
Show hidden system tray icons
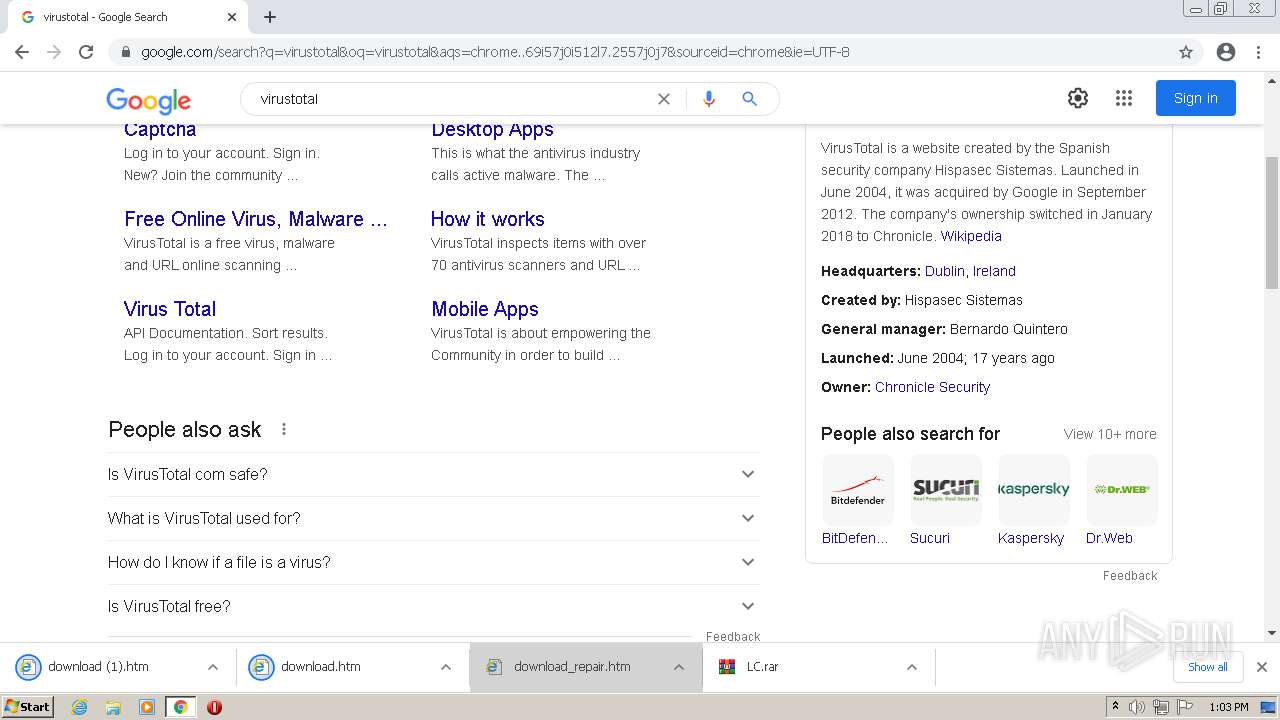(1115, 707)
